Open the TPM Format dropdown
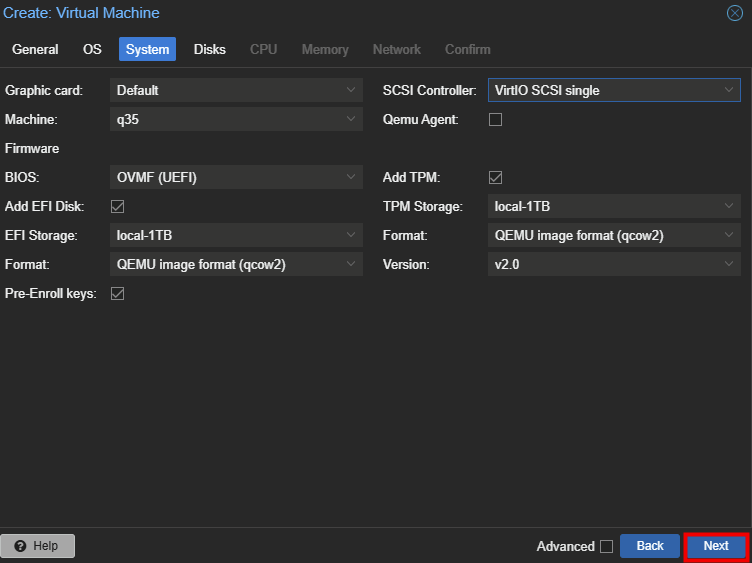Screen dimensions: 752x563 pos(614,235)
